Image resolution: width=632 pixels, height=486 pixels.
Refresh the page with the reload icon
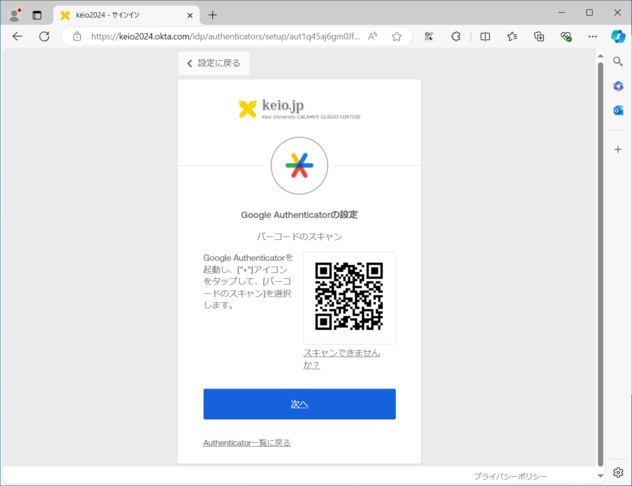click(x=44, y=36)
